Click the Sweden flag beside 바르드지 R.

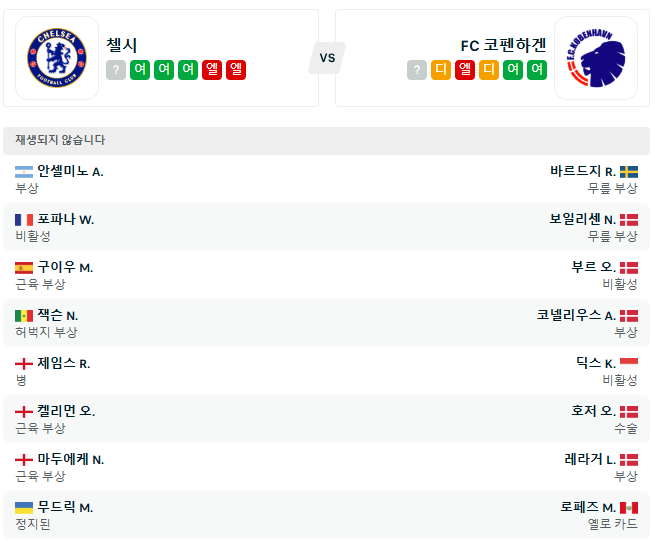[629, 171]
